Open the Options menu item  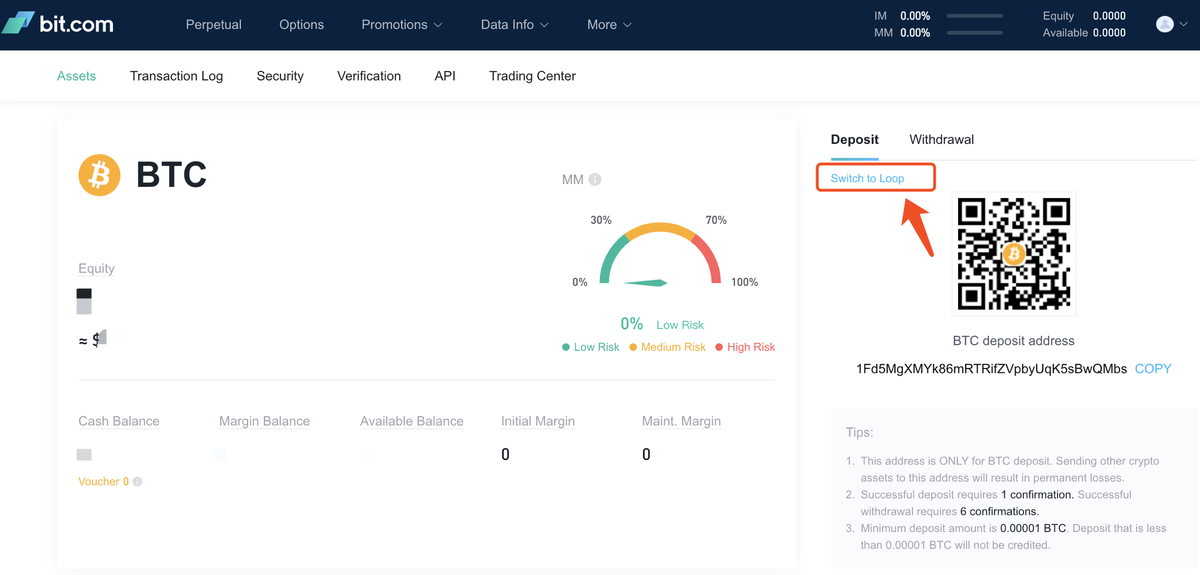coord(302,25)
